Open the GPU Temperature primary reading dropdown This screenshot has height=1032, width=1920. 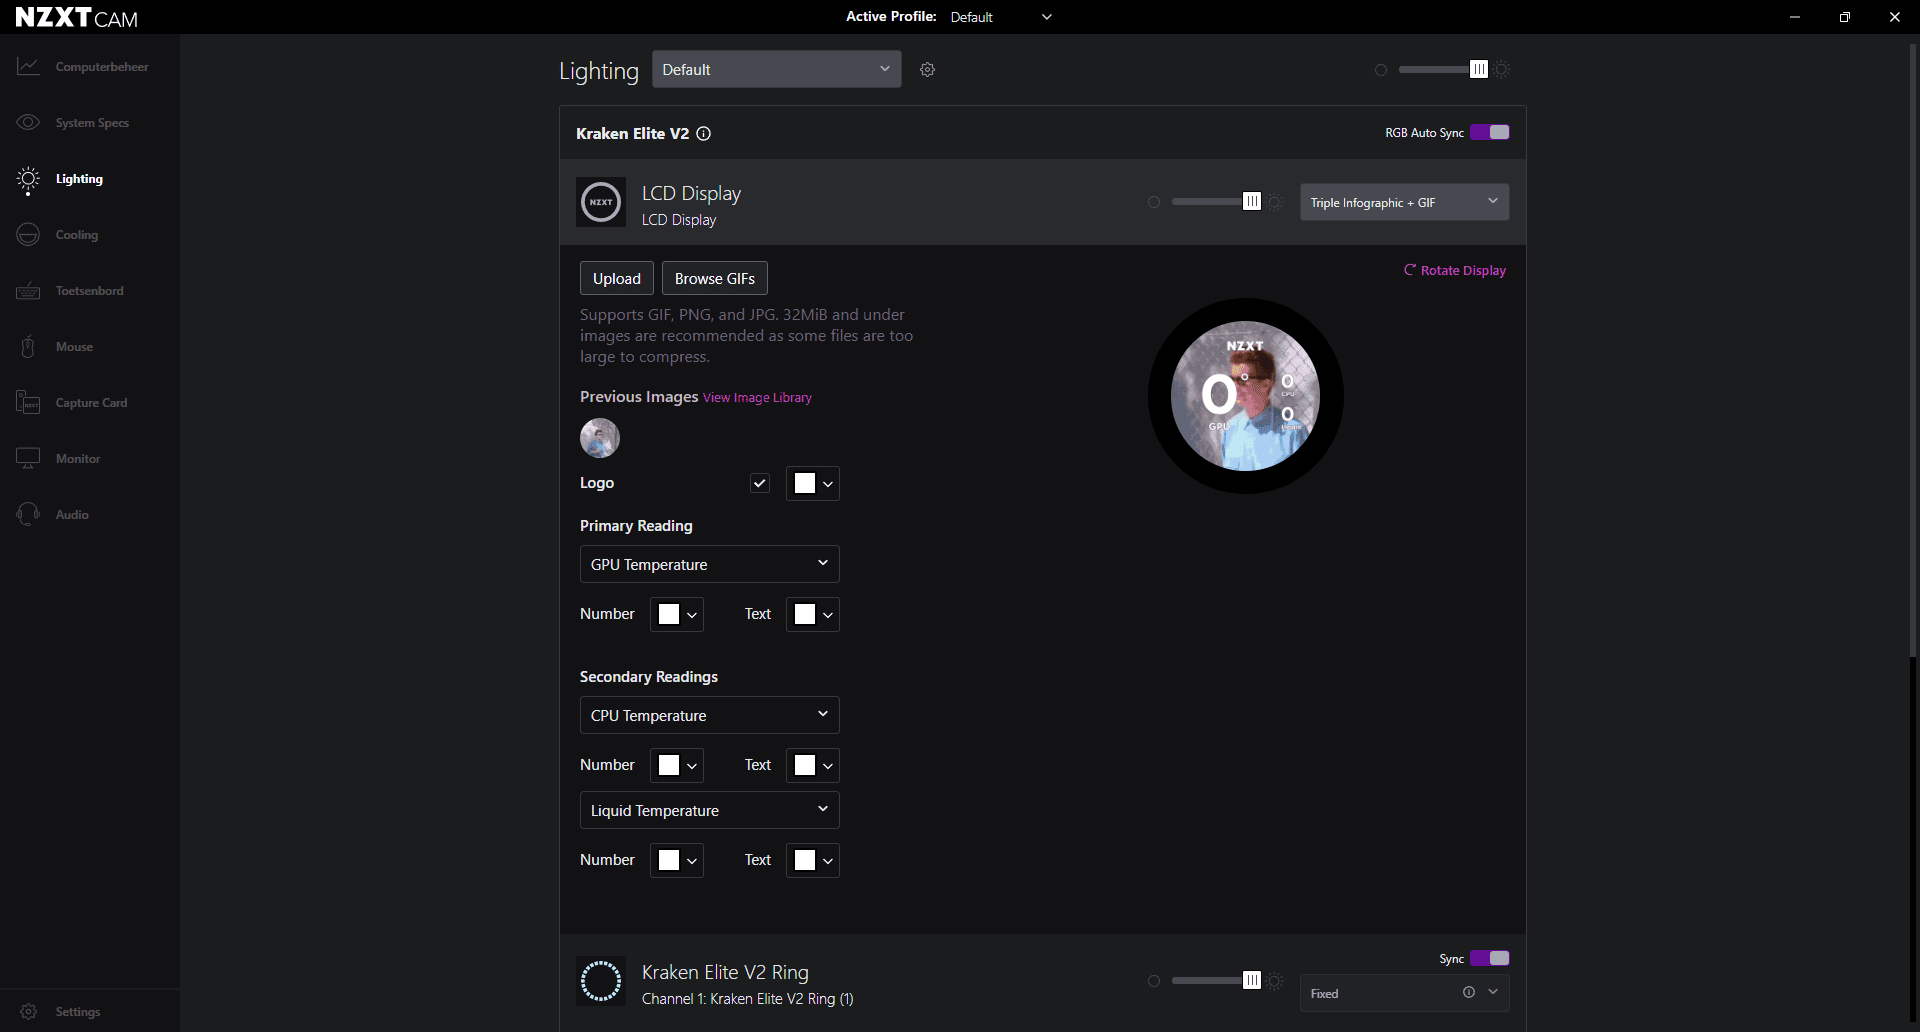pos(709,564)
